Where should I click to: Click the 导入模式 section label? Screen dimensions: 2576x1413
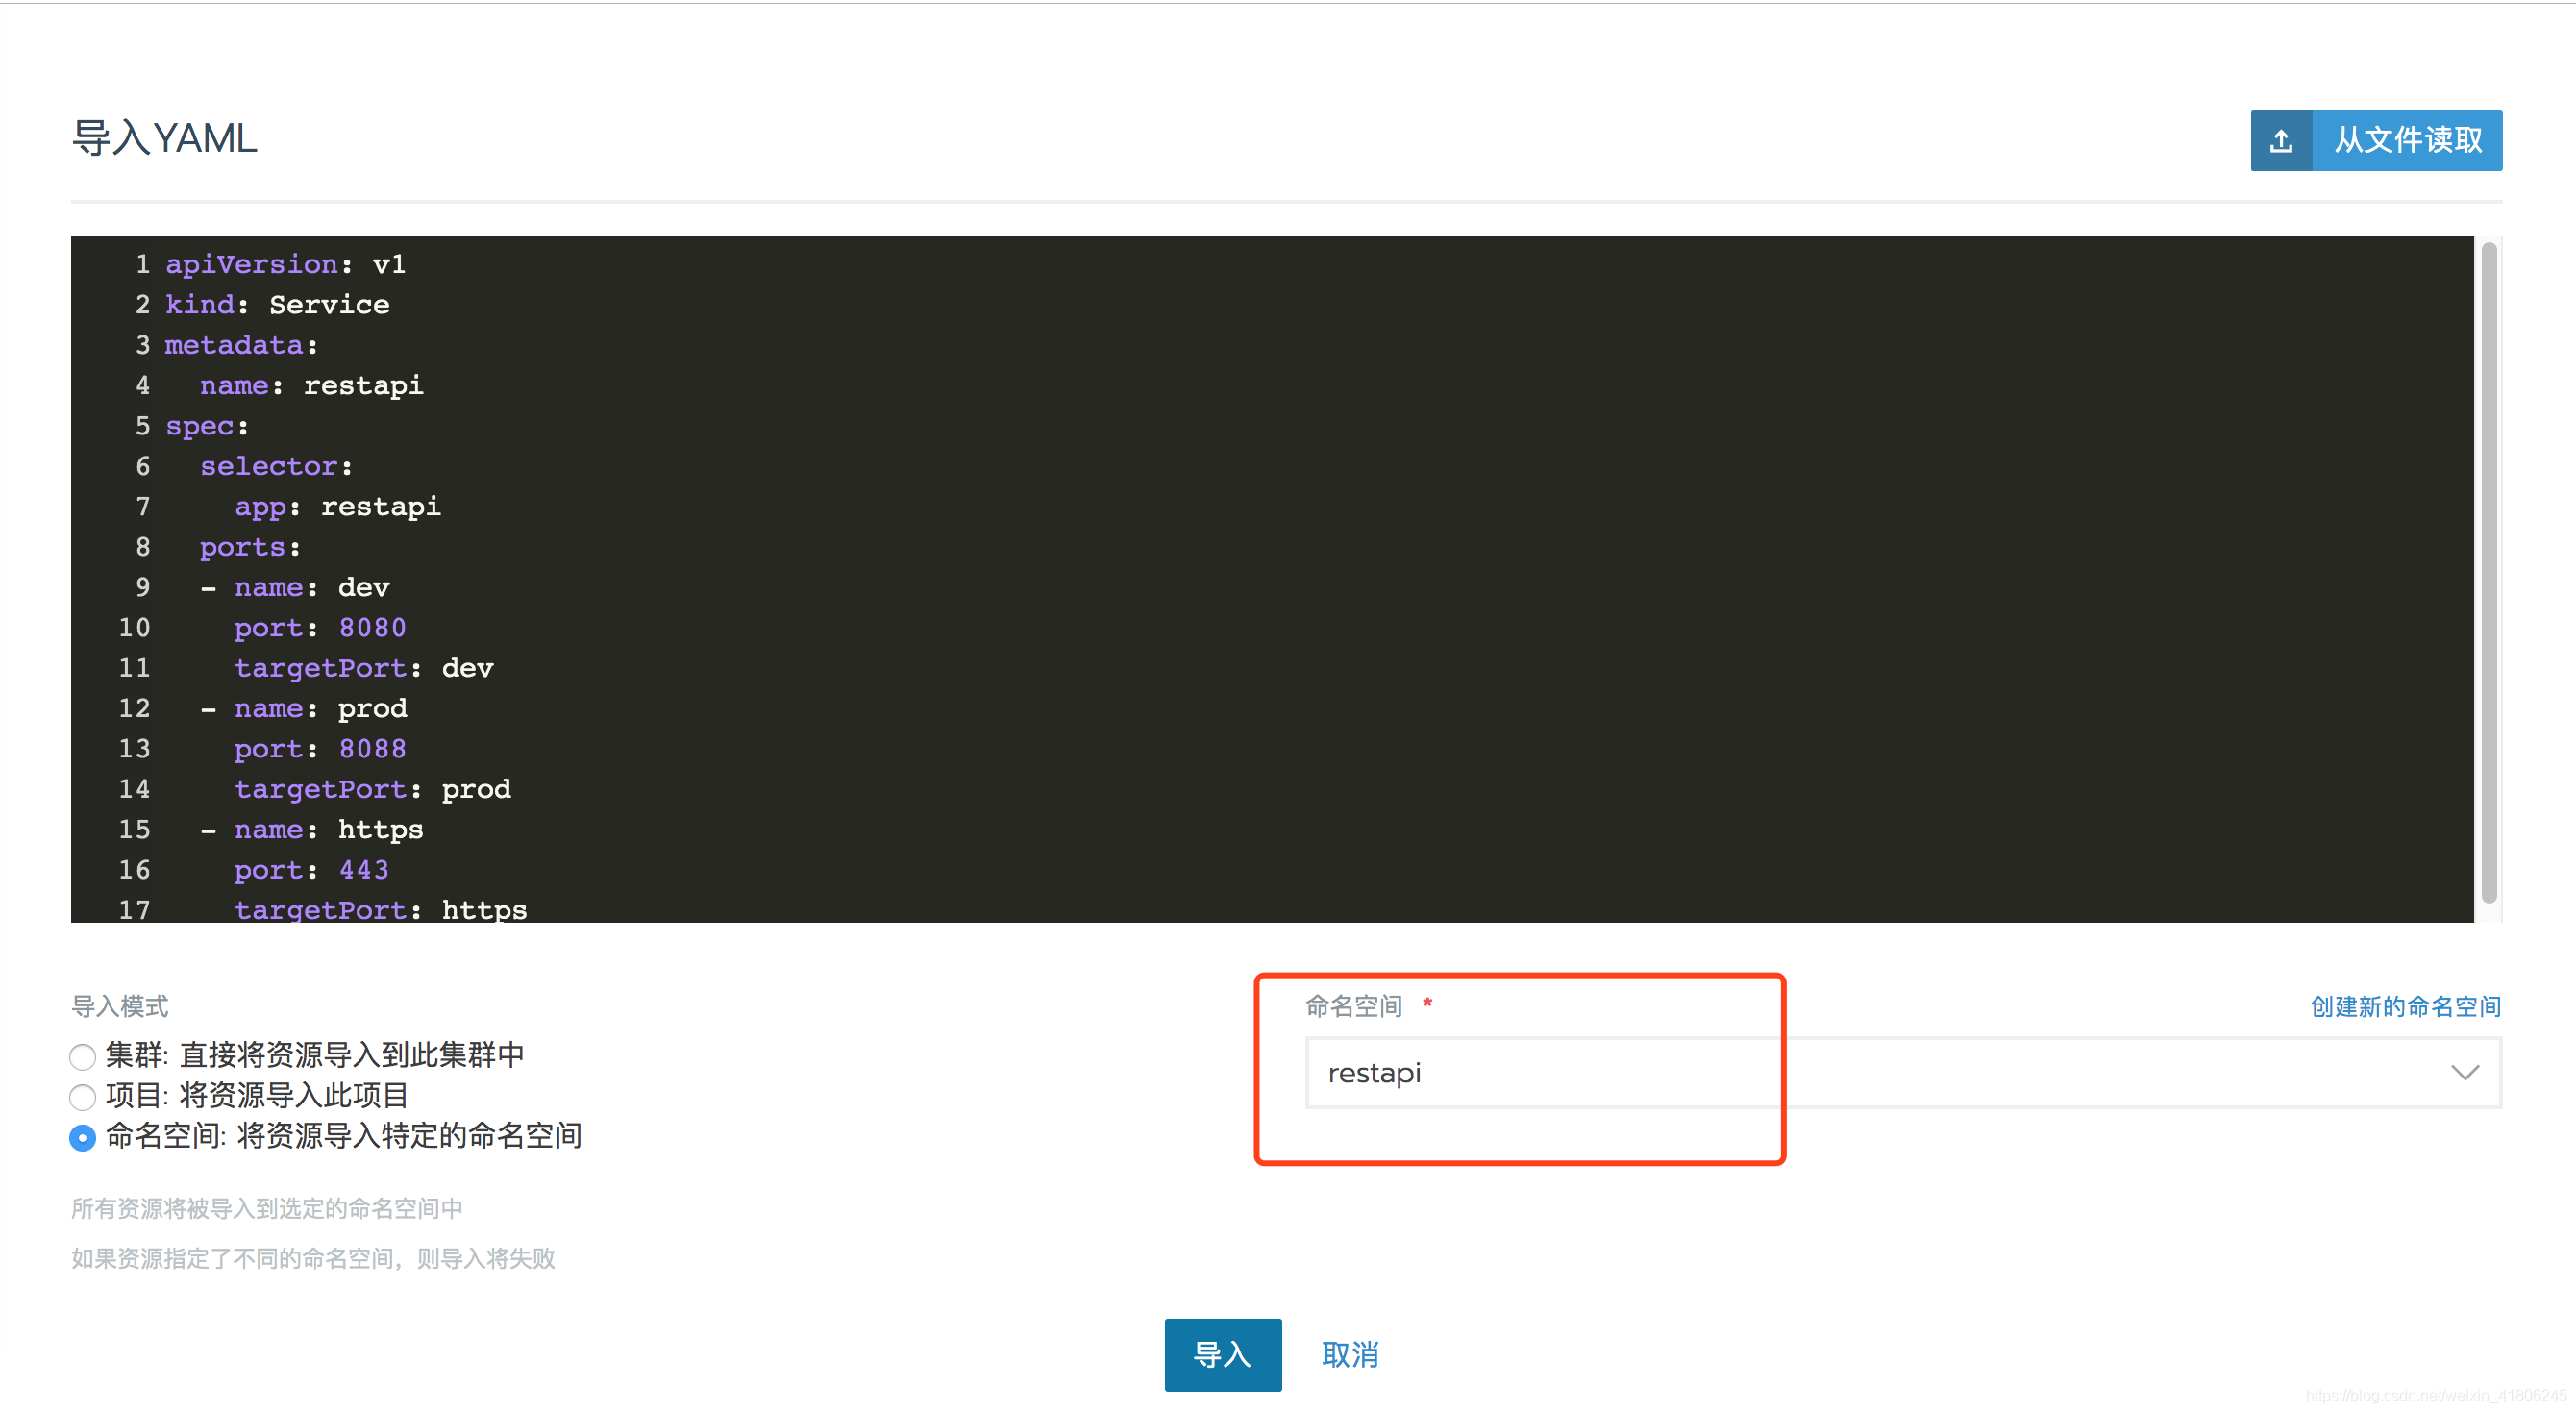coord(120,1006)
